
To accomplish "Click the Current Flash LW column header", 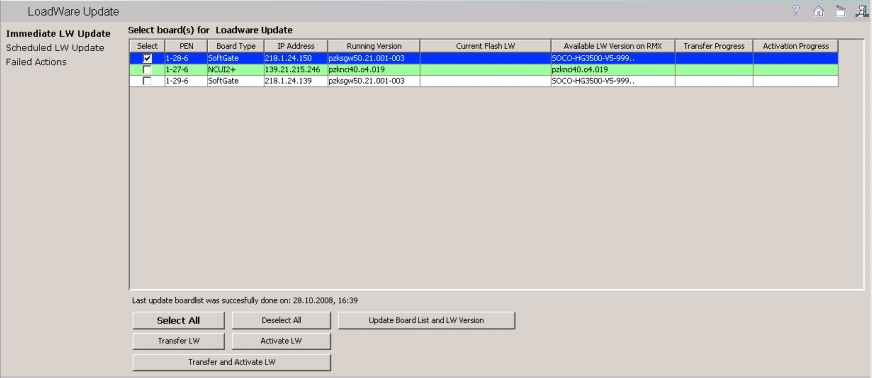I will 485,46.
